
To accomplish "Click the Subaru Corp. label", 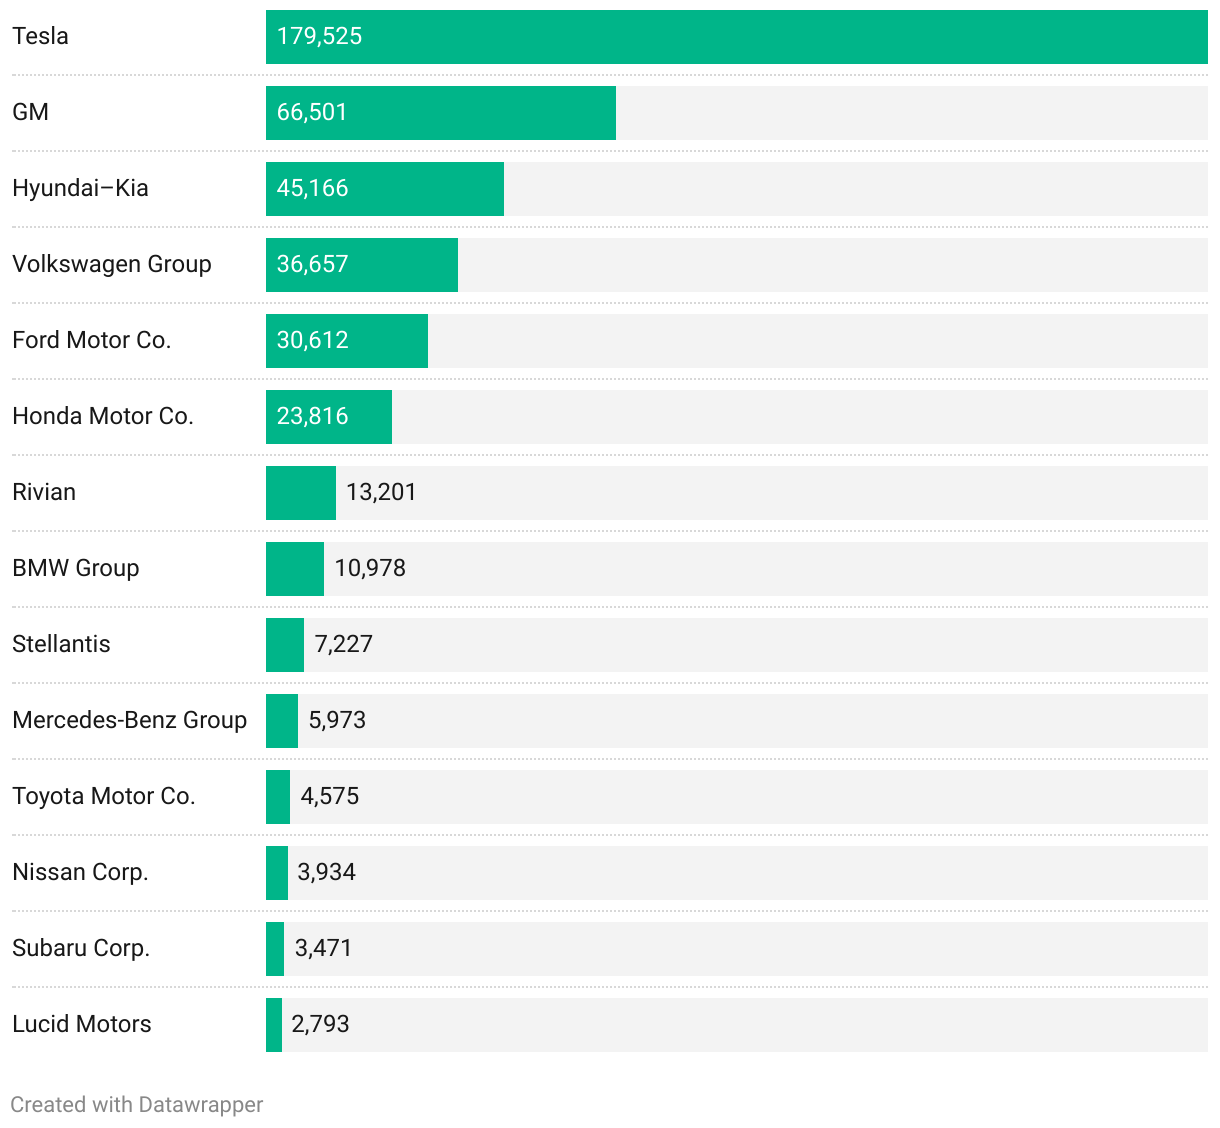I will click(81, 948).
